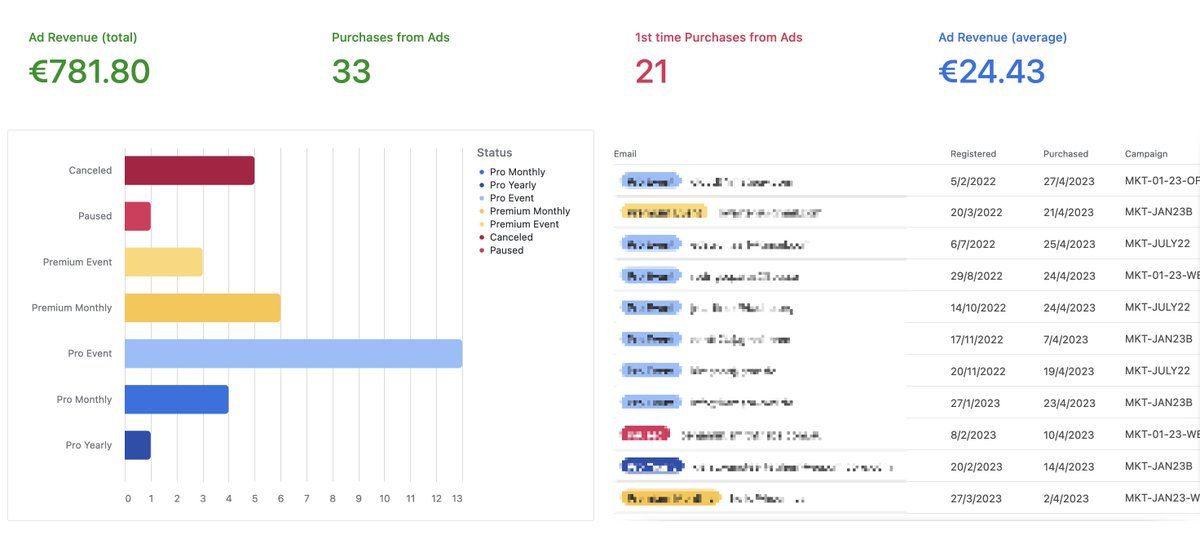Click the Pro Yearly chart bar
This screenshot has height=557, width=1200.
point(137,445)
